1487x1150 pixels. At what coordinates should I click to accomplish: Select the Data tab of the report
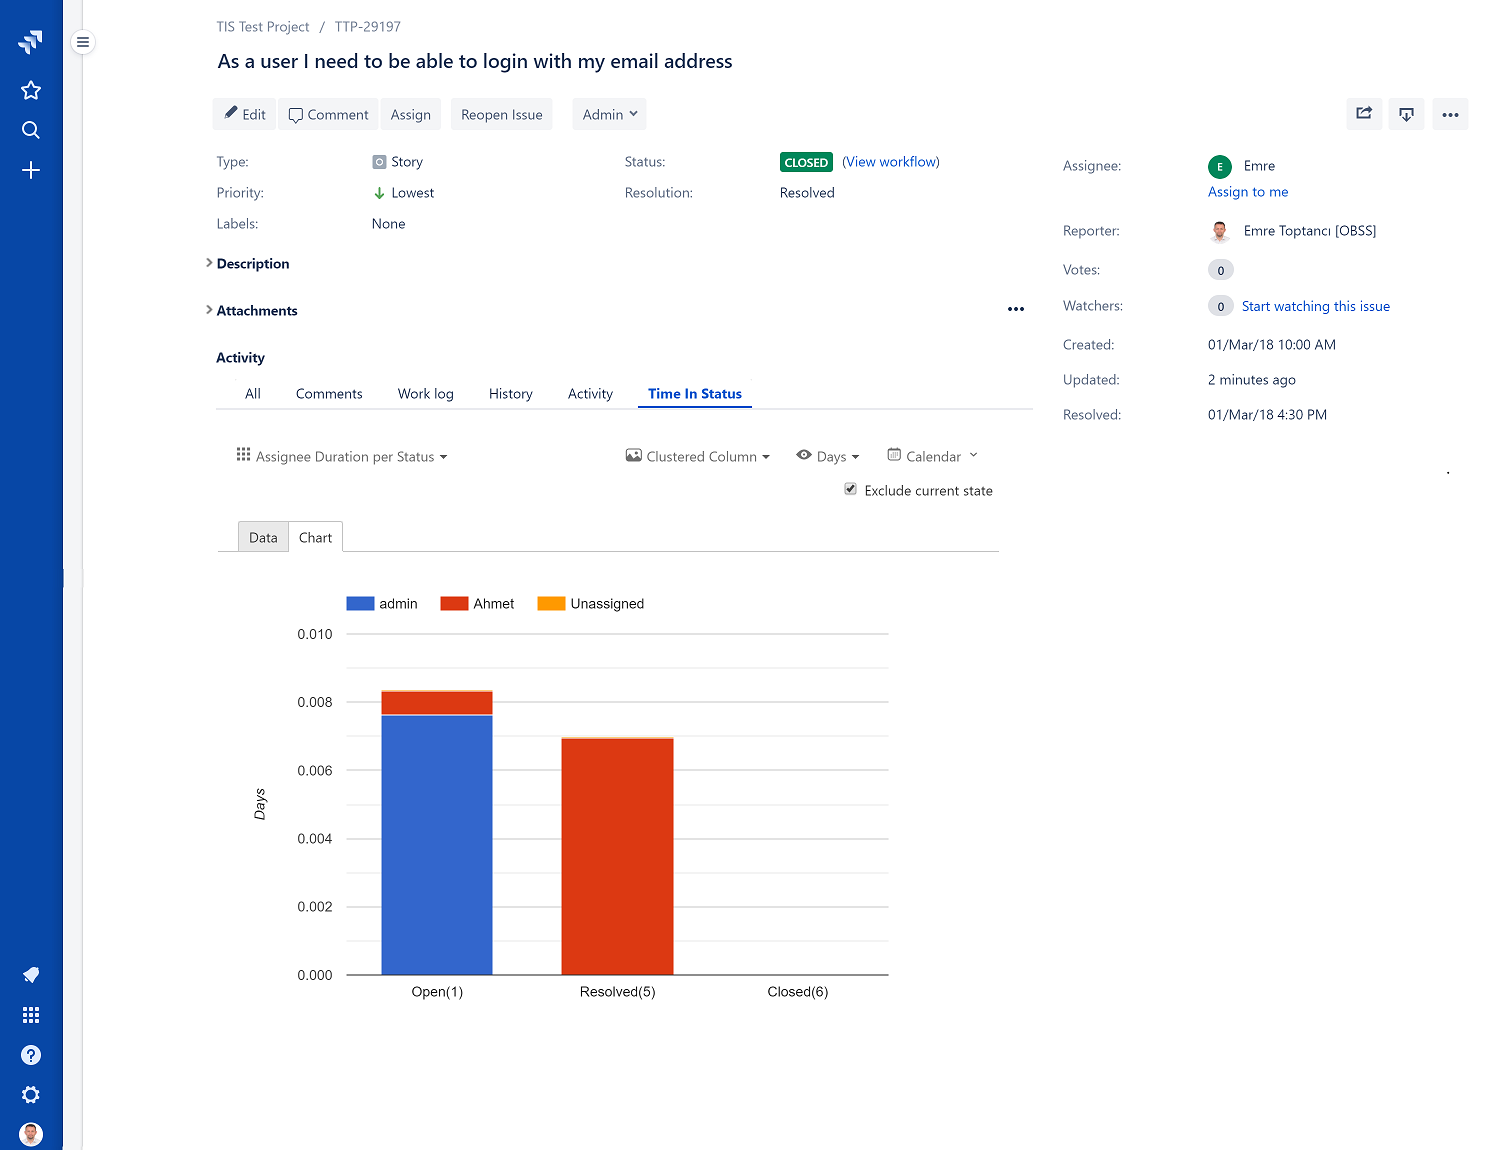263,537
